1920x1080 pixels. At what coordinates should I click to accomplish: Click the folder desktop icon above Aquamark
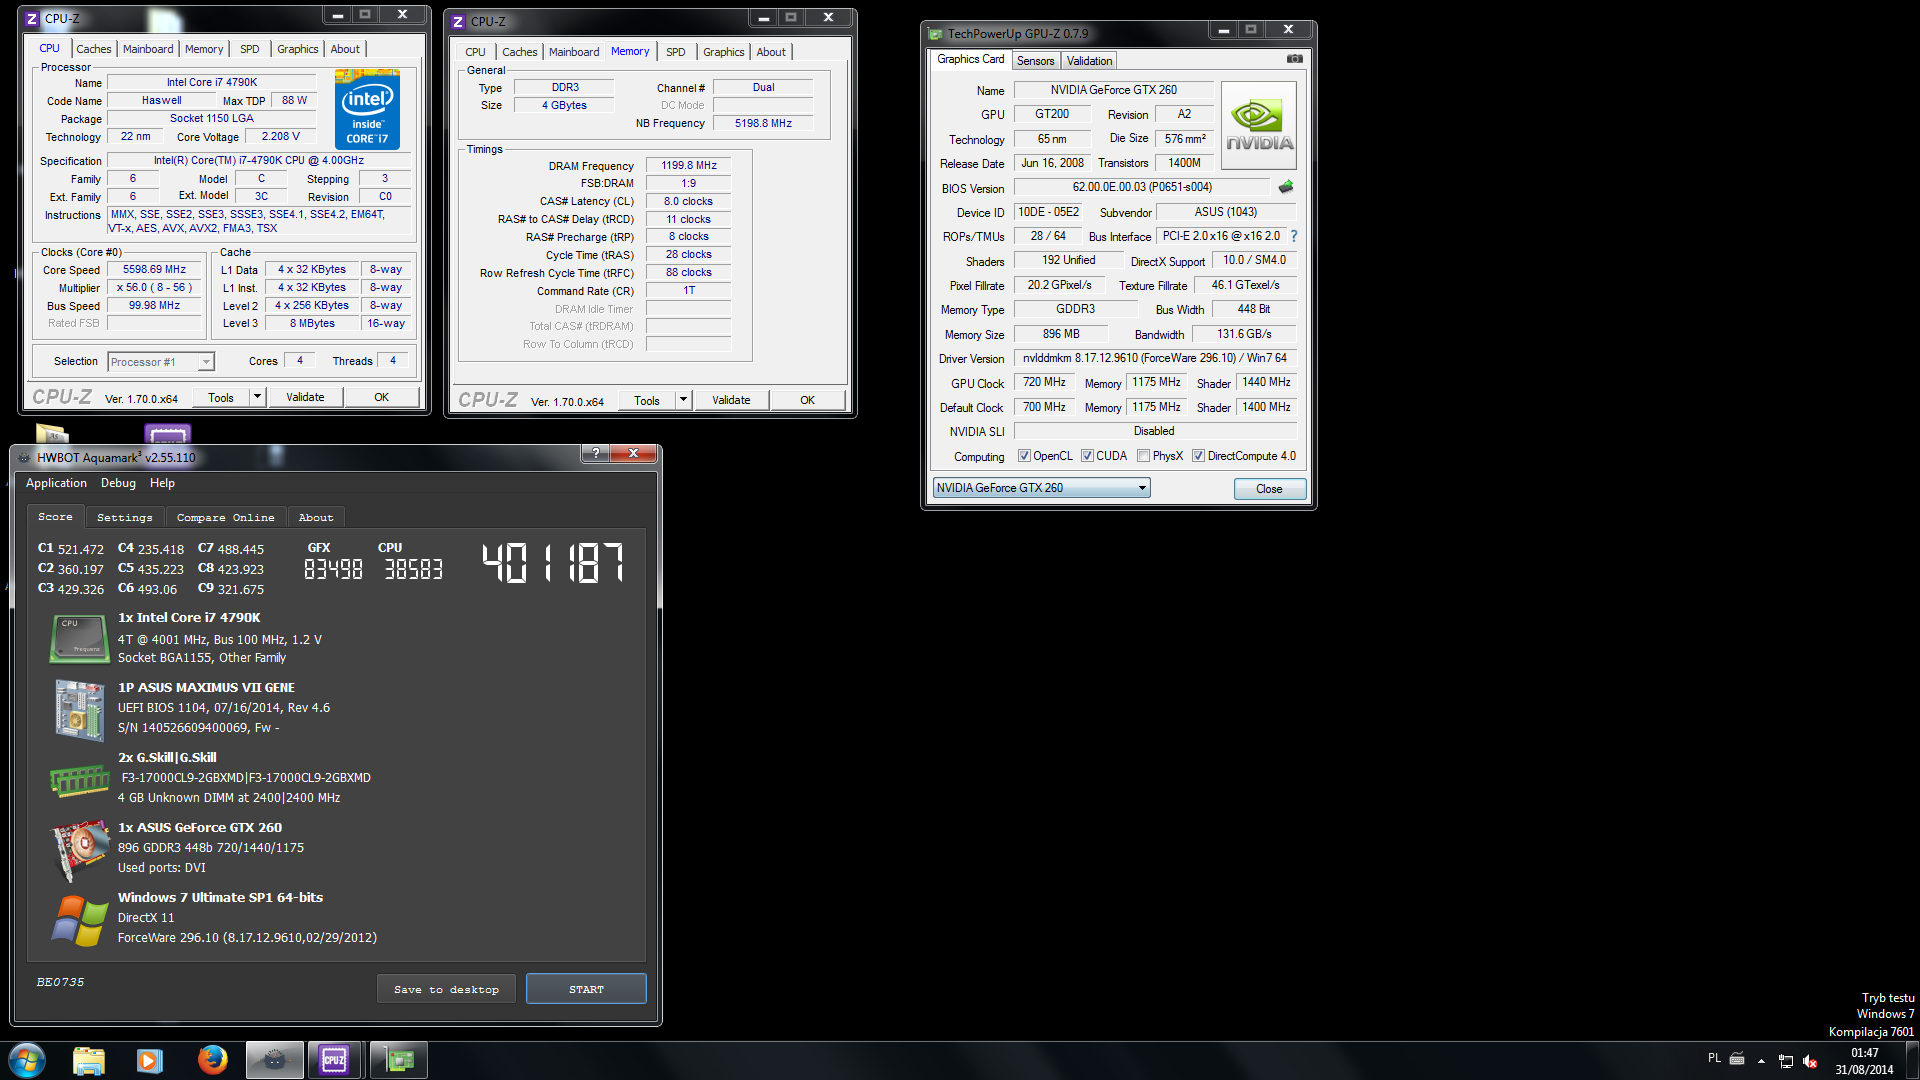point(52,434)
